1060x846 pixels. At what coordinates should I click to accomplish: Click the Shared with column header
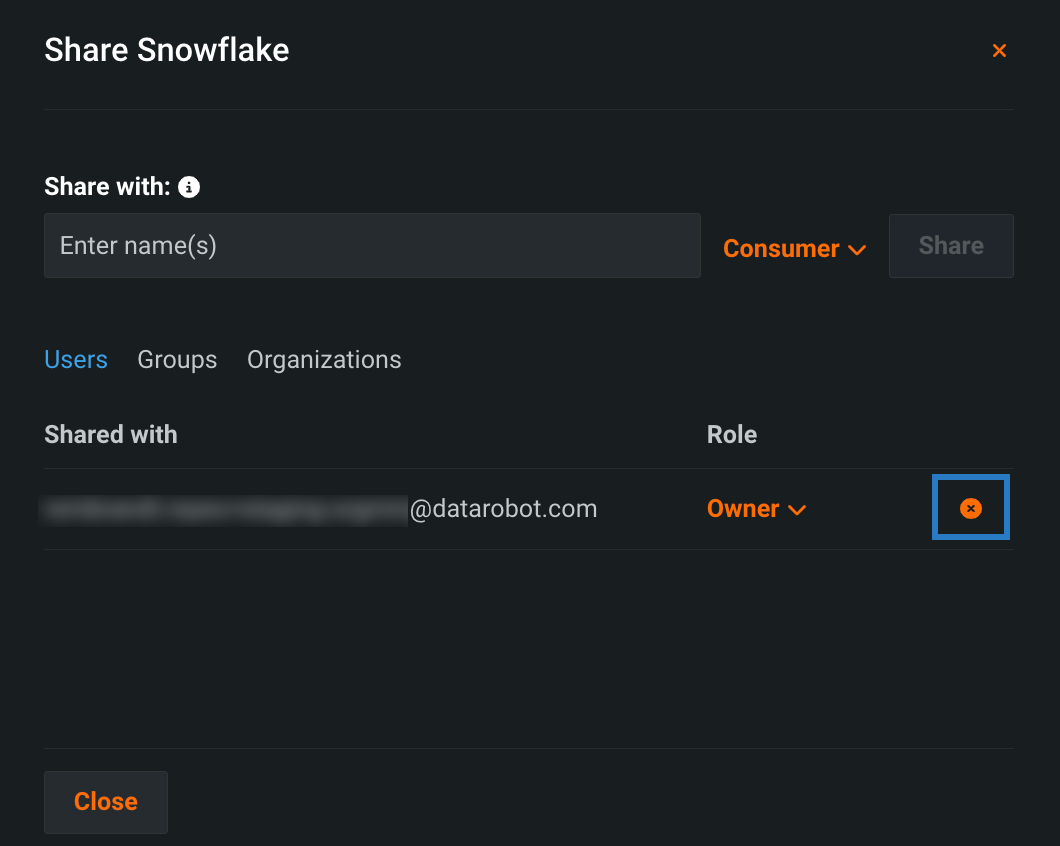coord(111,435)
